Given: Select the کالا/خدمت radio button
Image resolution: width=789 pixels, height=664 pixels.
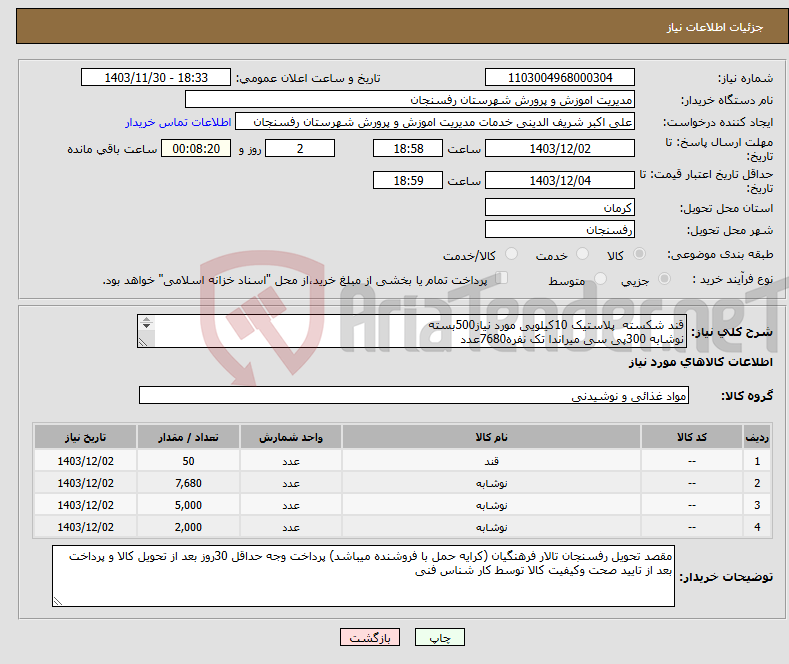Looking at the screenshot, I should pyautogui.click(x=511, y=254).
